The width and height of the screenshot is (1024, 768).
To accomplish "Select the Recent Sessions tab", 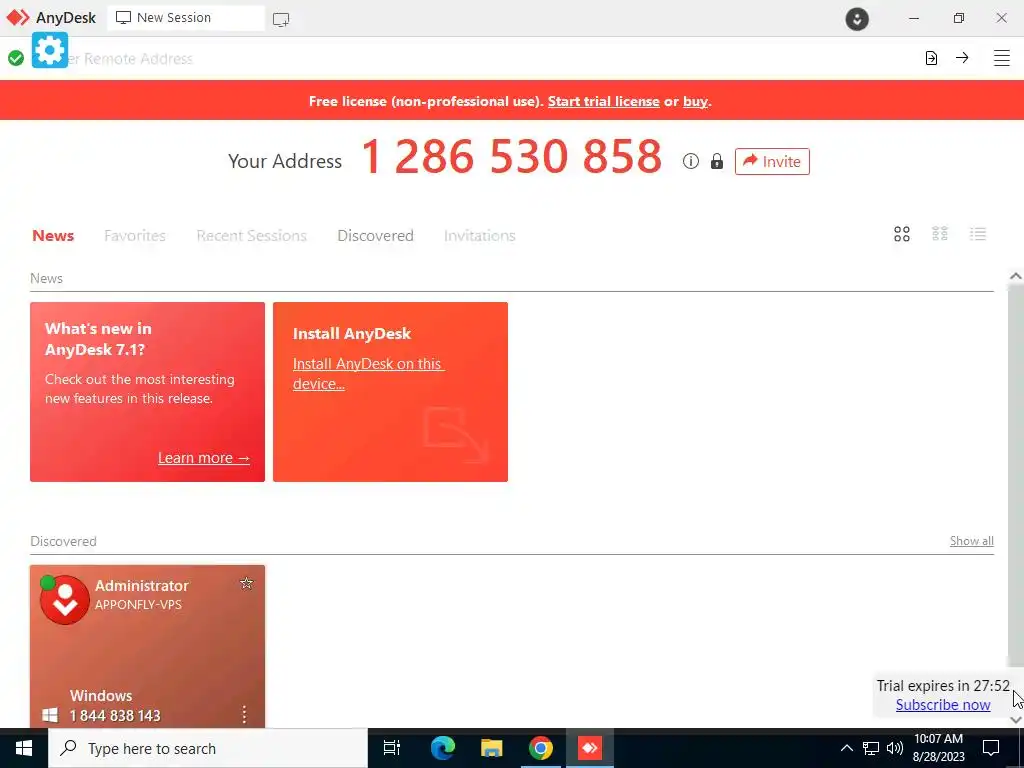I will (251, 235).
